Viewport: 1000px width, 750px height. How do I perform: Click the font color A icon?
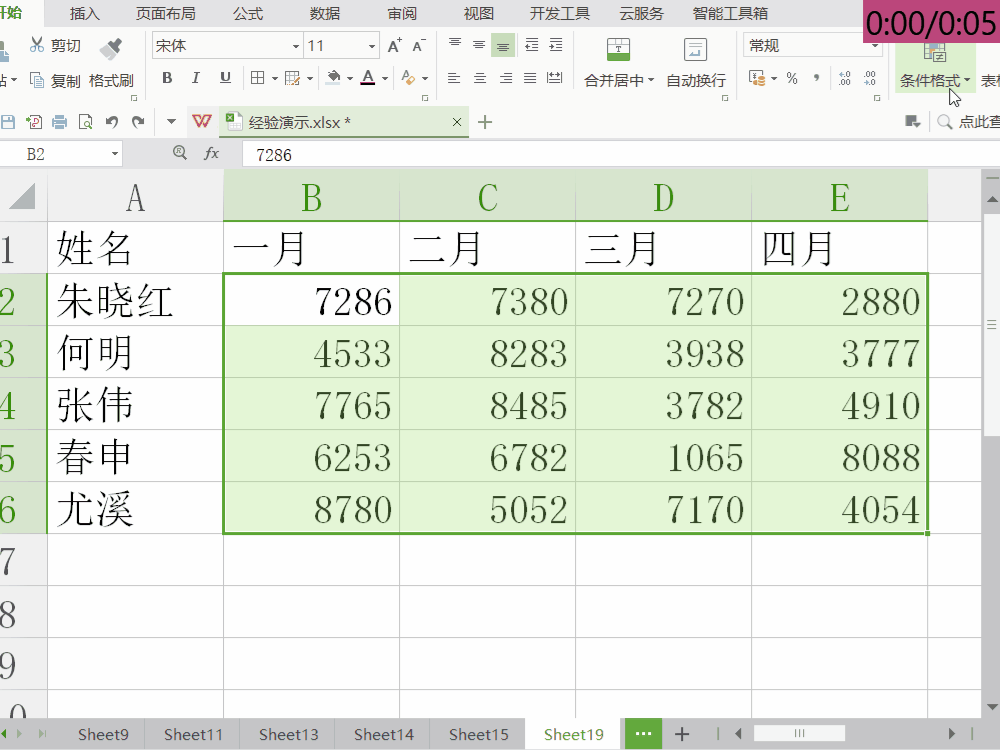pyautogui.click(x=368, y=78)
